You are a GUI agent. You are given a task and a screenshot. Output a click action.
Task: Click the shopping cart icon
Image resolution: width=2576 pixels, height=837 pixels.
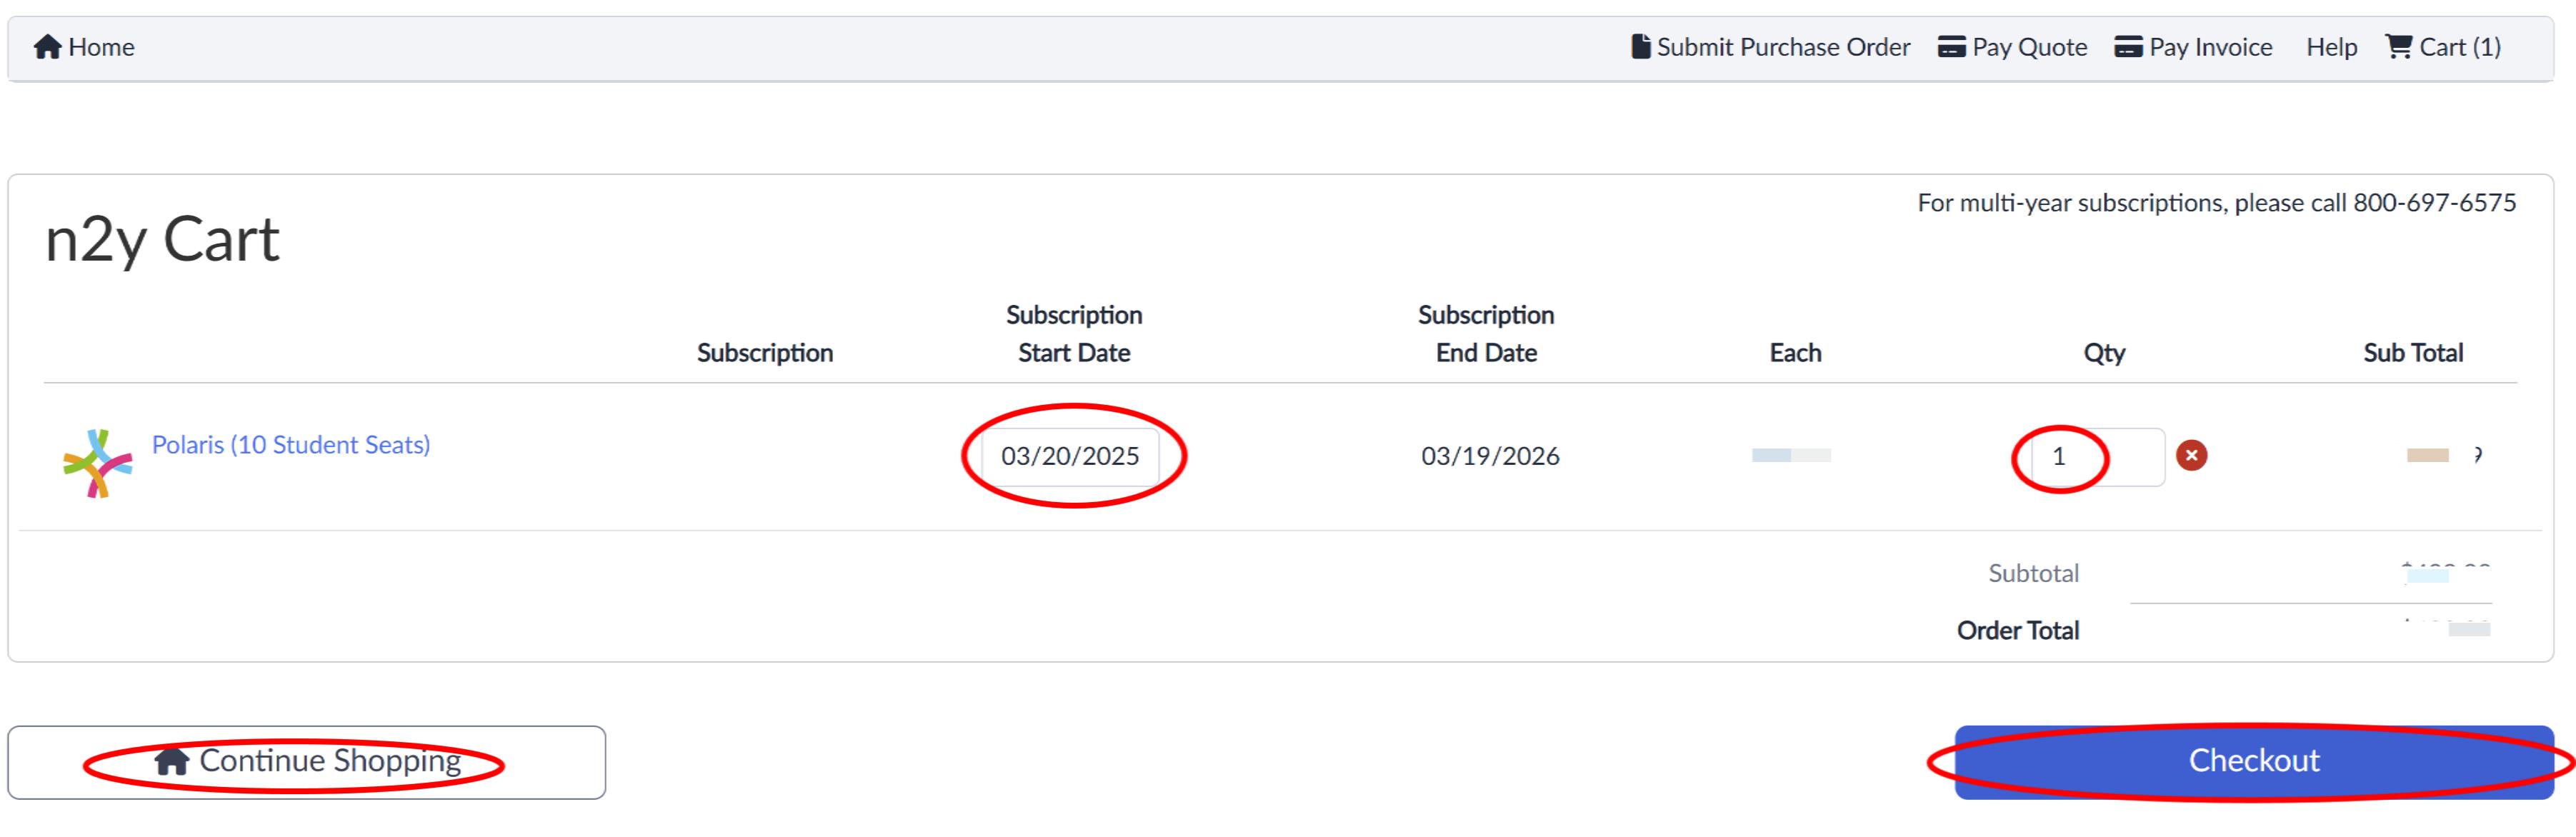[x=2398, y=47]
